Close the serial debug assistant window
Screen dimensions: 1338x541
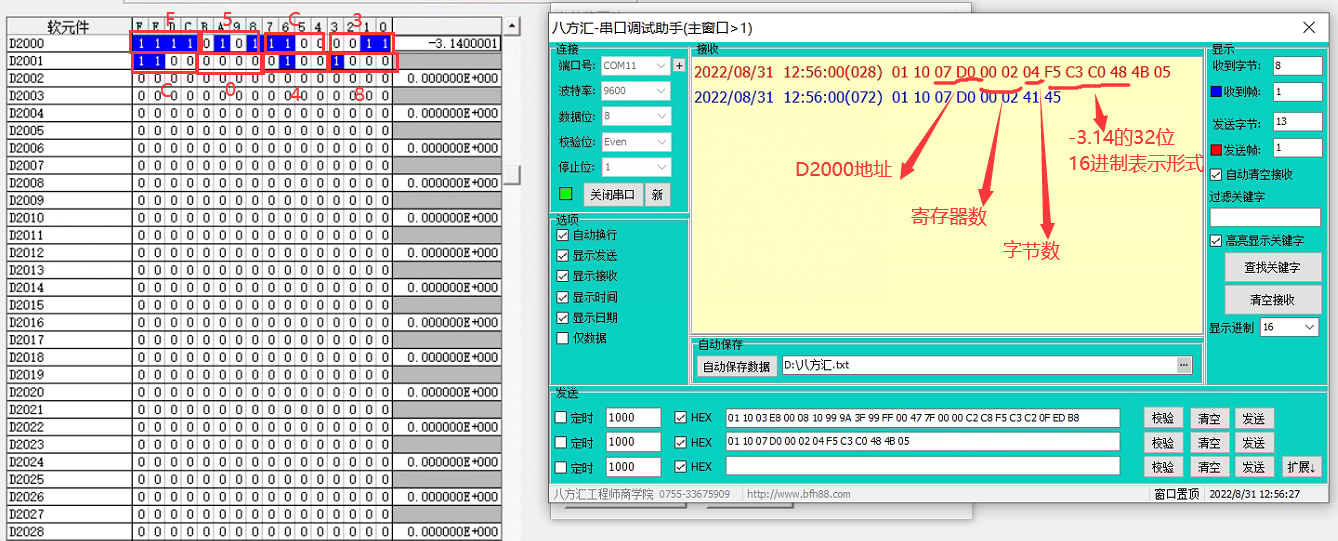[x=1308, y=28]
